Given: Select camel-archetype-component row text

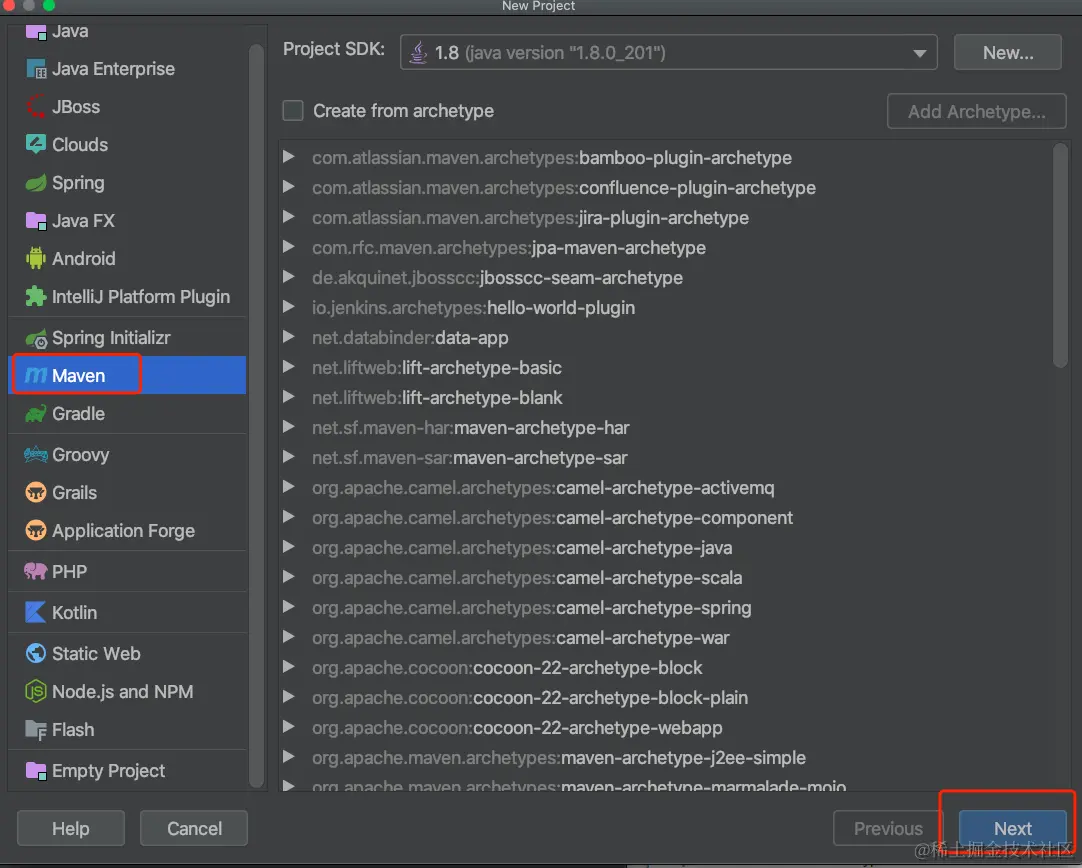Looking at the screenshot, I should (x=552, y=517).
